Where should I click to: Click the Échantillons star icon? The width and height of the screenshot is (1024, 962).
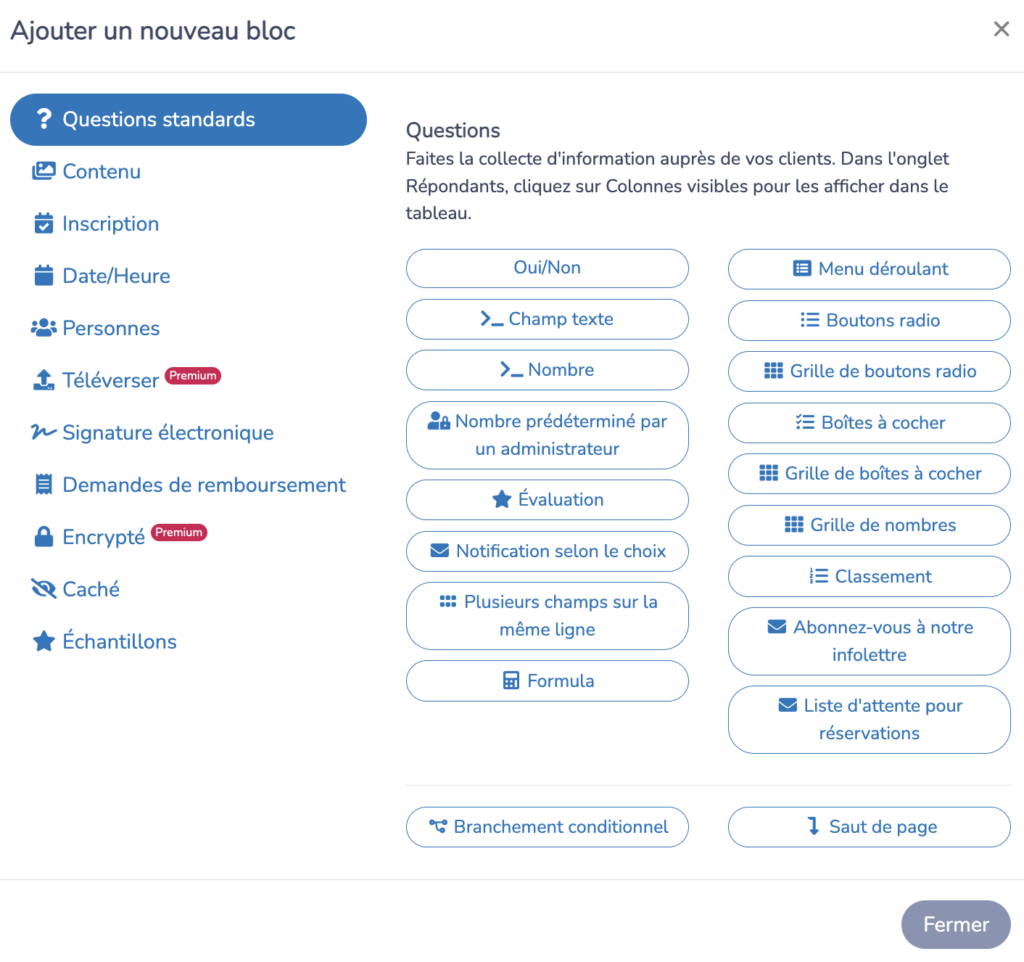point(43,642)
